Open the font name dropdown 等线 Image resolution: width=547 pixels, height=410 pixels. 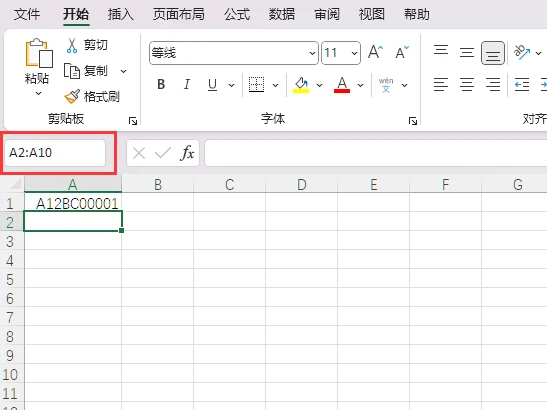234,53
